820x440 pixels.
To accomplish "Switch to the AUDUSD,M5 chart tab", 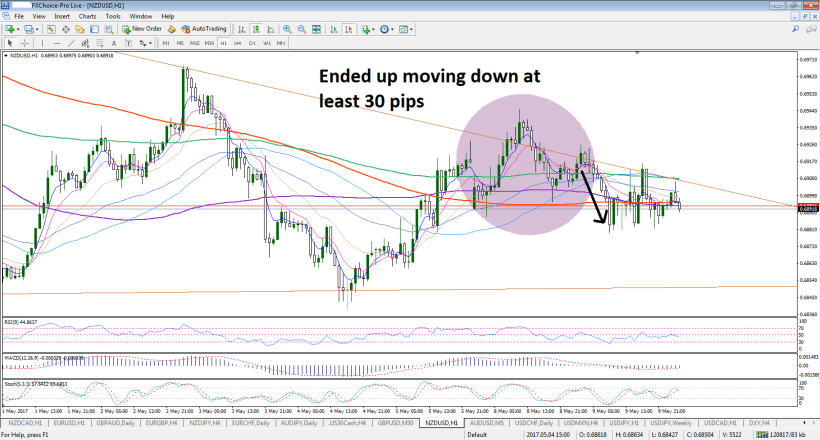I will pyautogui.click(x=486, y=423).
